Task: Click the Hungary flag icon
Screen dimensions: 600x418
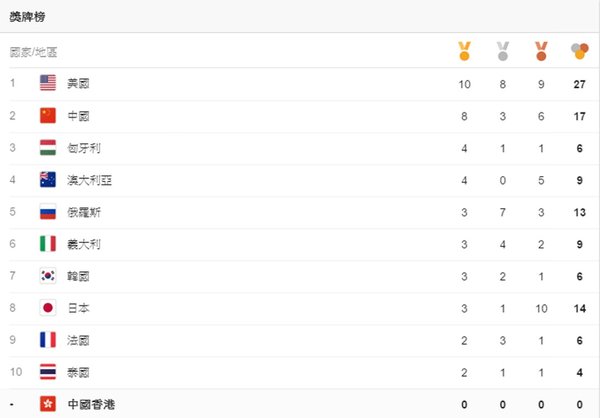Action: point(48,147)
